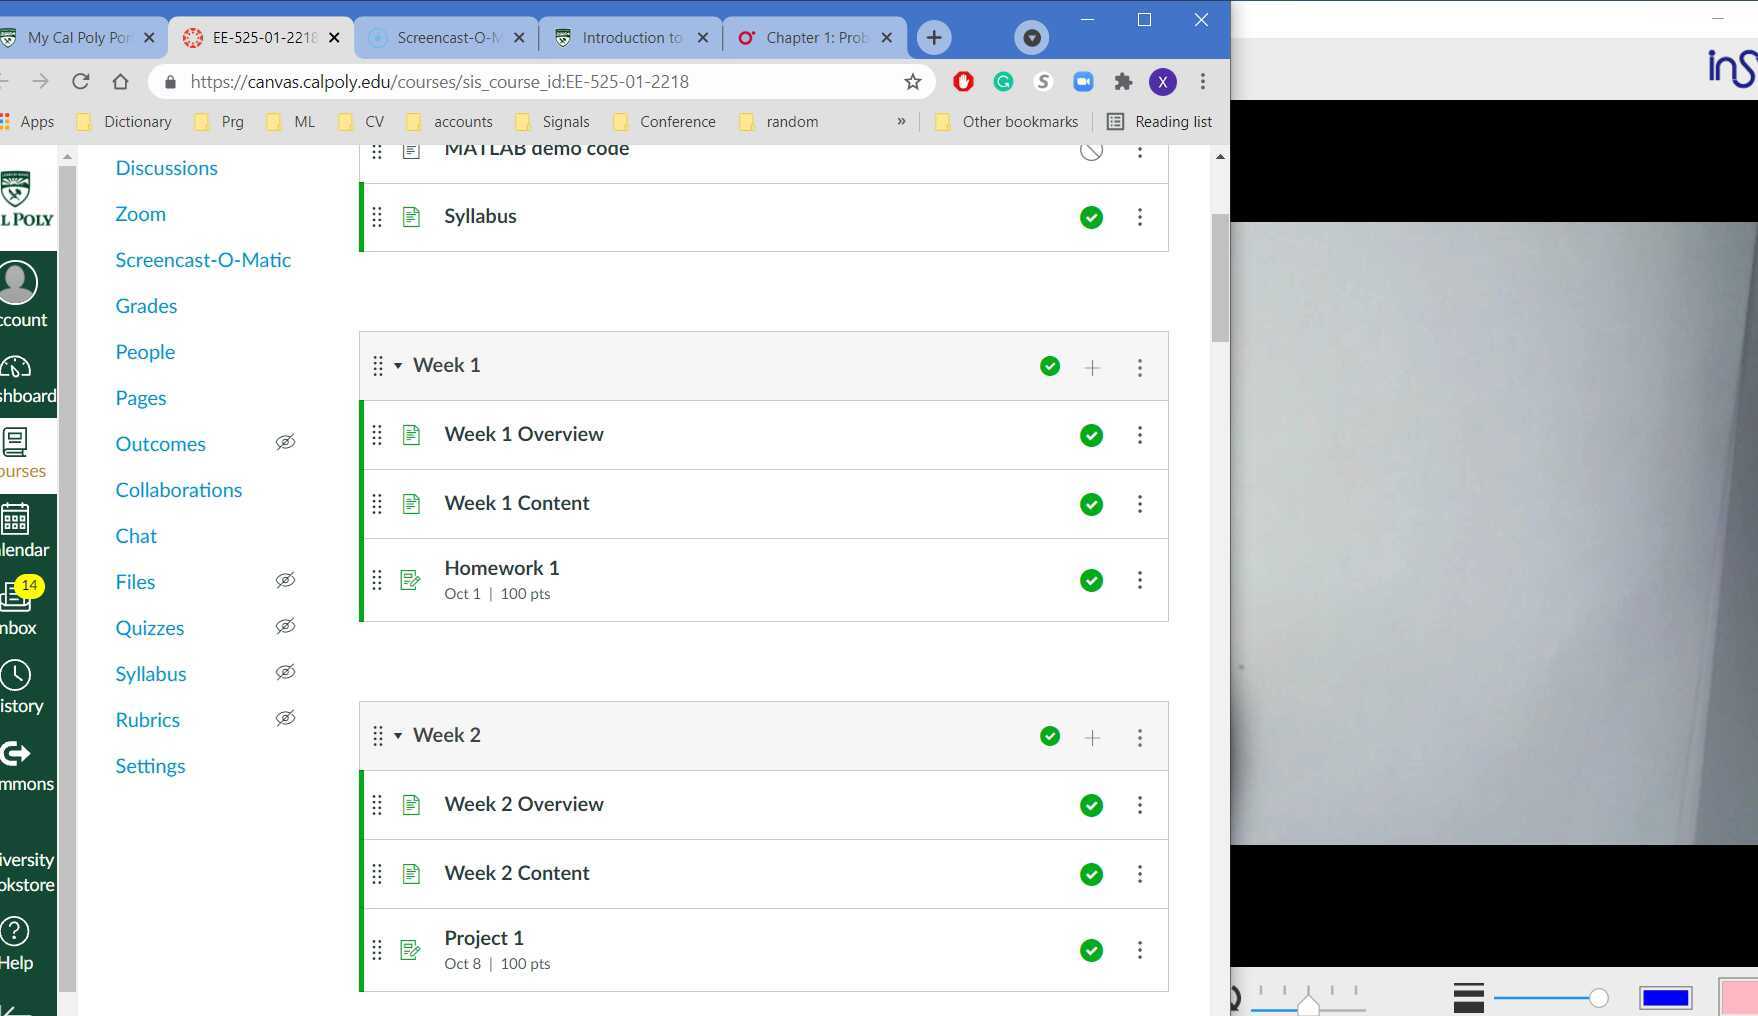This screenshot has height=1016, width=1758.
Task: Open the options menu for Homework 1
Action: 1140,580
